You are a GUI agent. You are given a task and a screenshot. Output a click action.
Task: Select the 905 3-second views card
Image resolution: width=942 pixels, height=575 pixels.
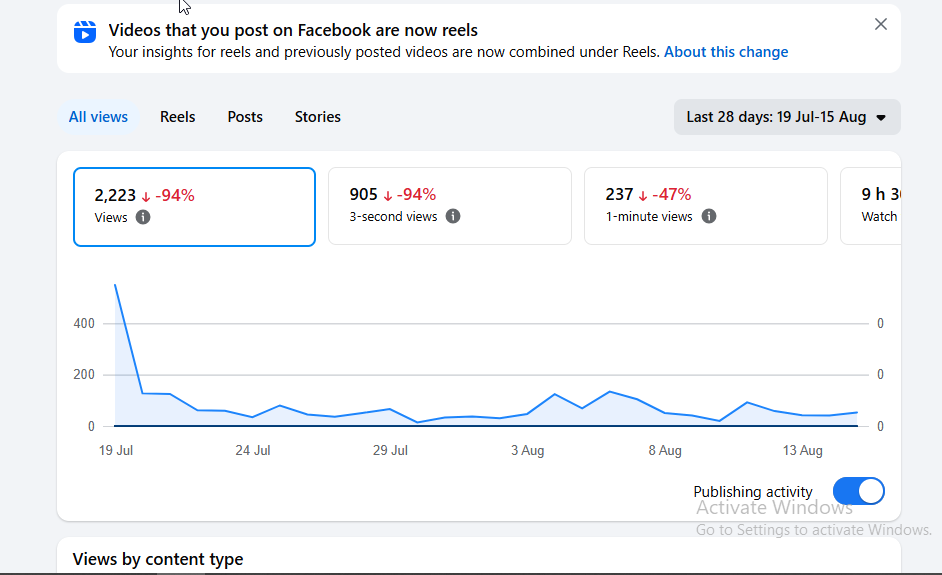[449, 206]
